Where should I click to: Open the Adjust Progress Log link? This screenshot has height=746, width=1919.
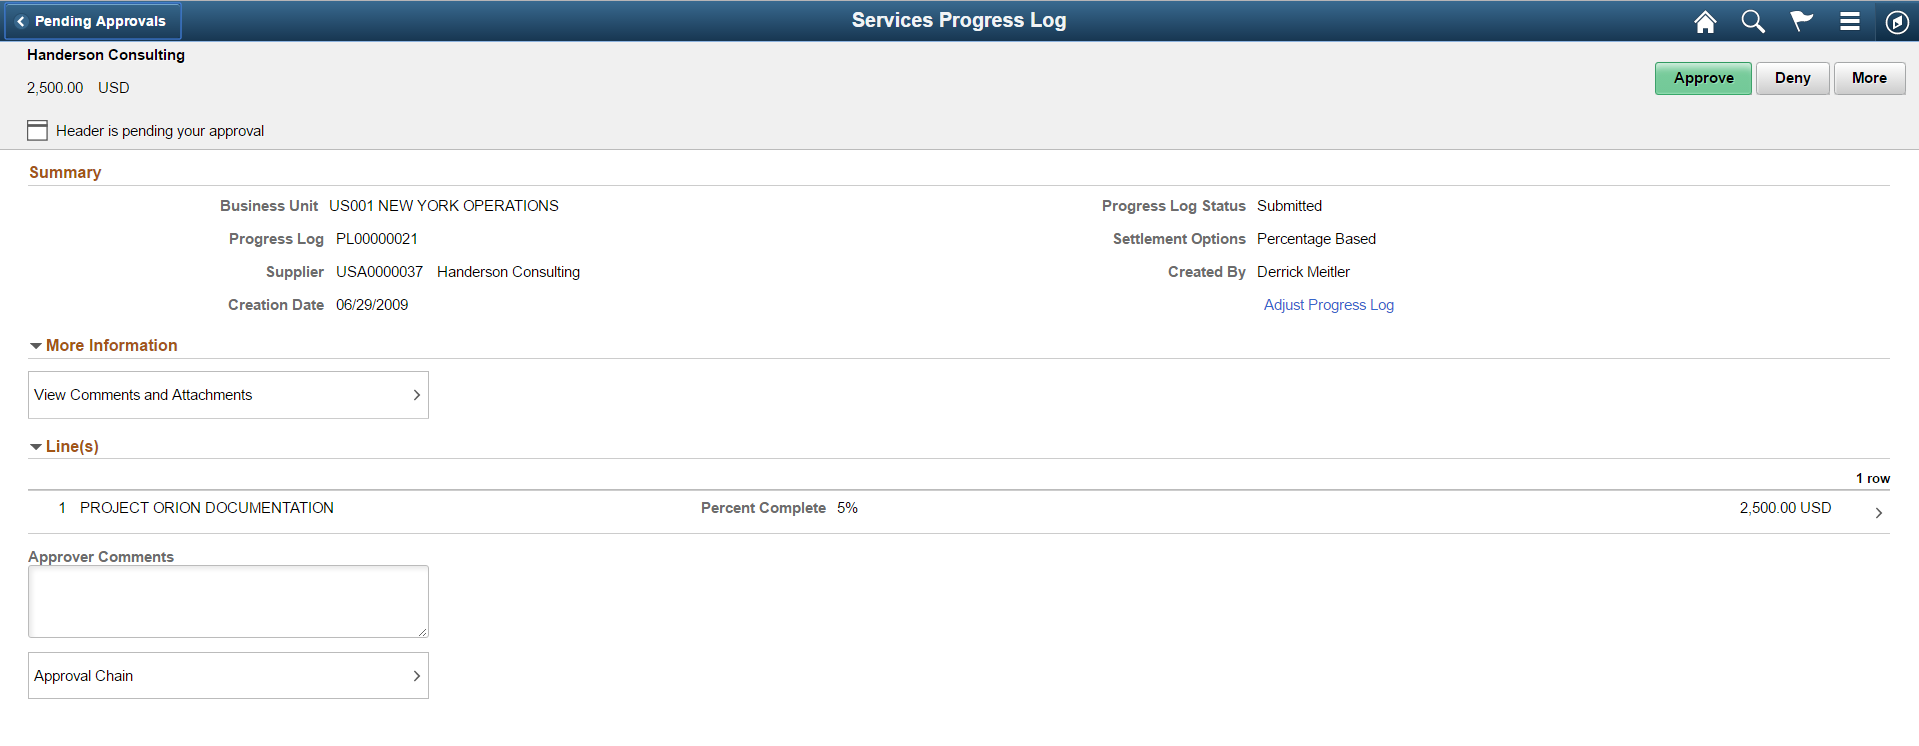(x=1328, y=305)
